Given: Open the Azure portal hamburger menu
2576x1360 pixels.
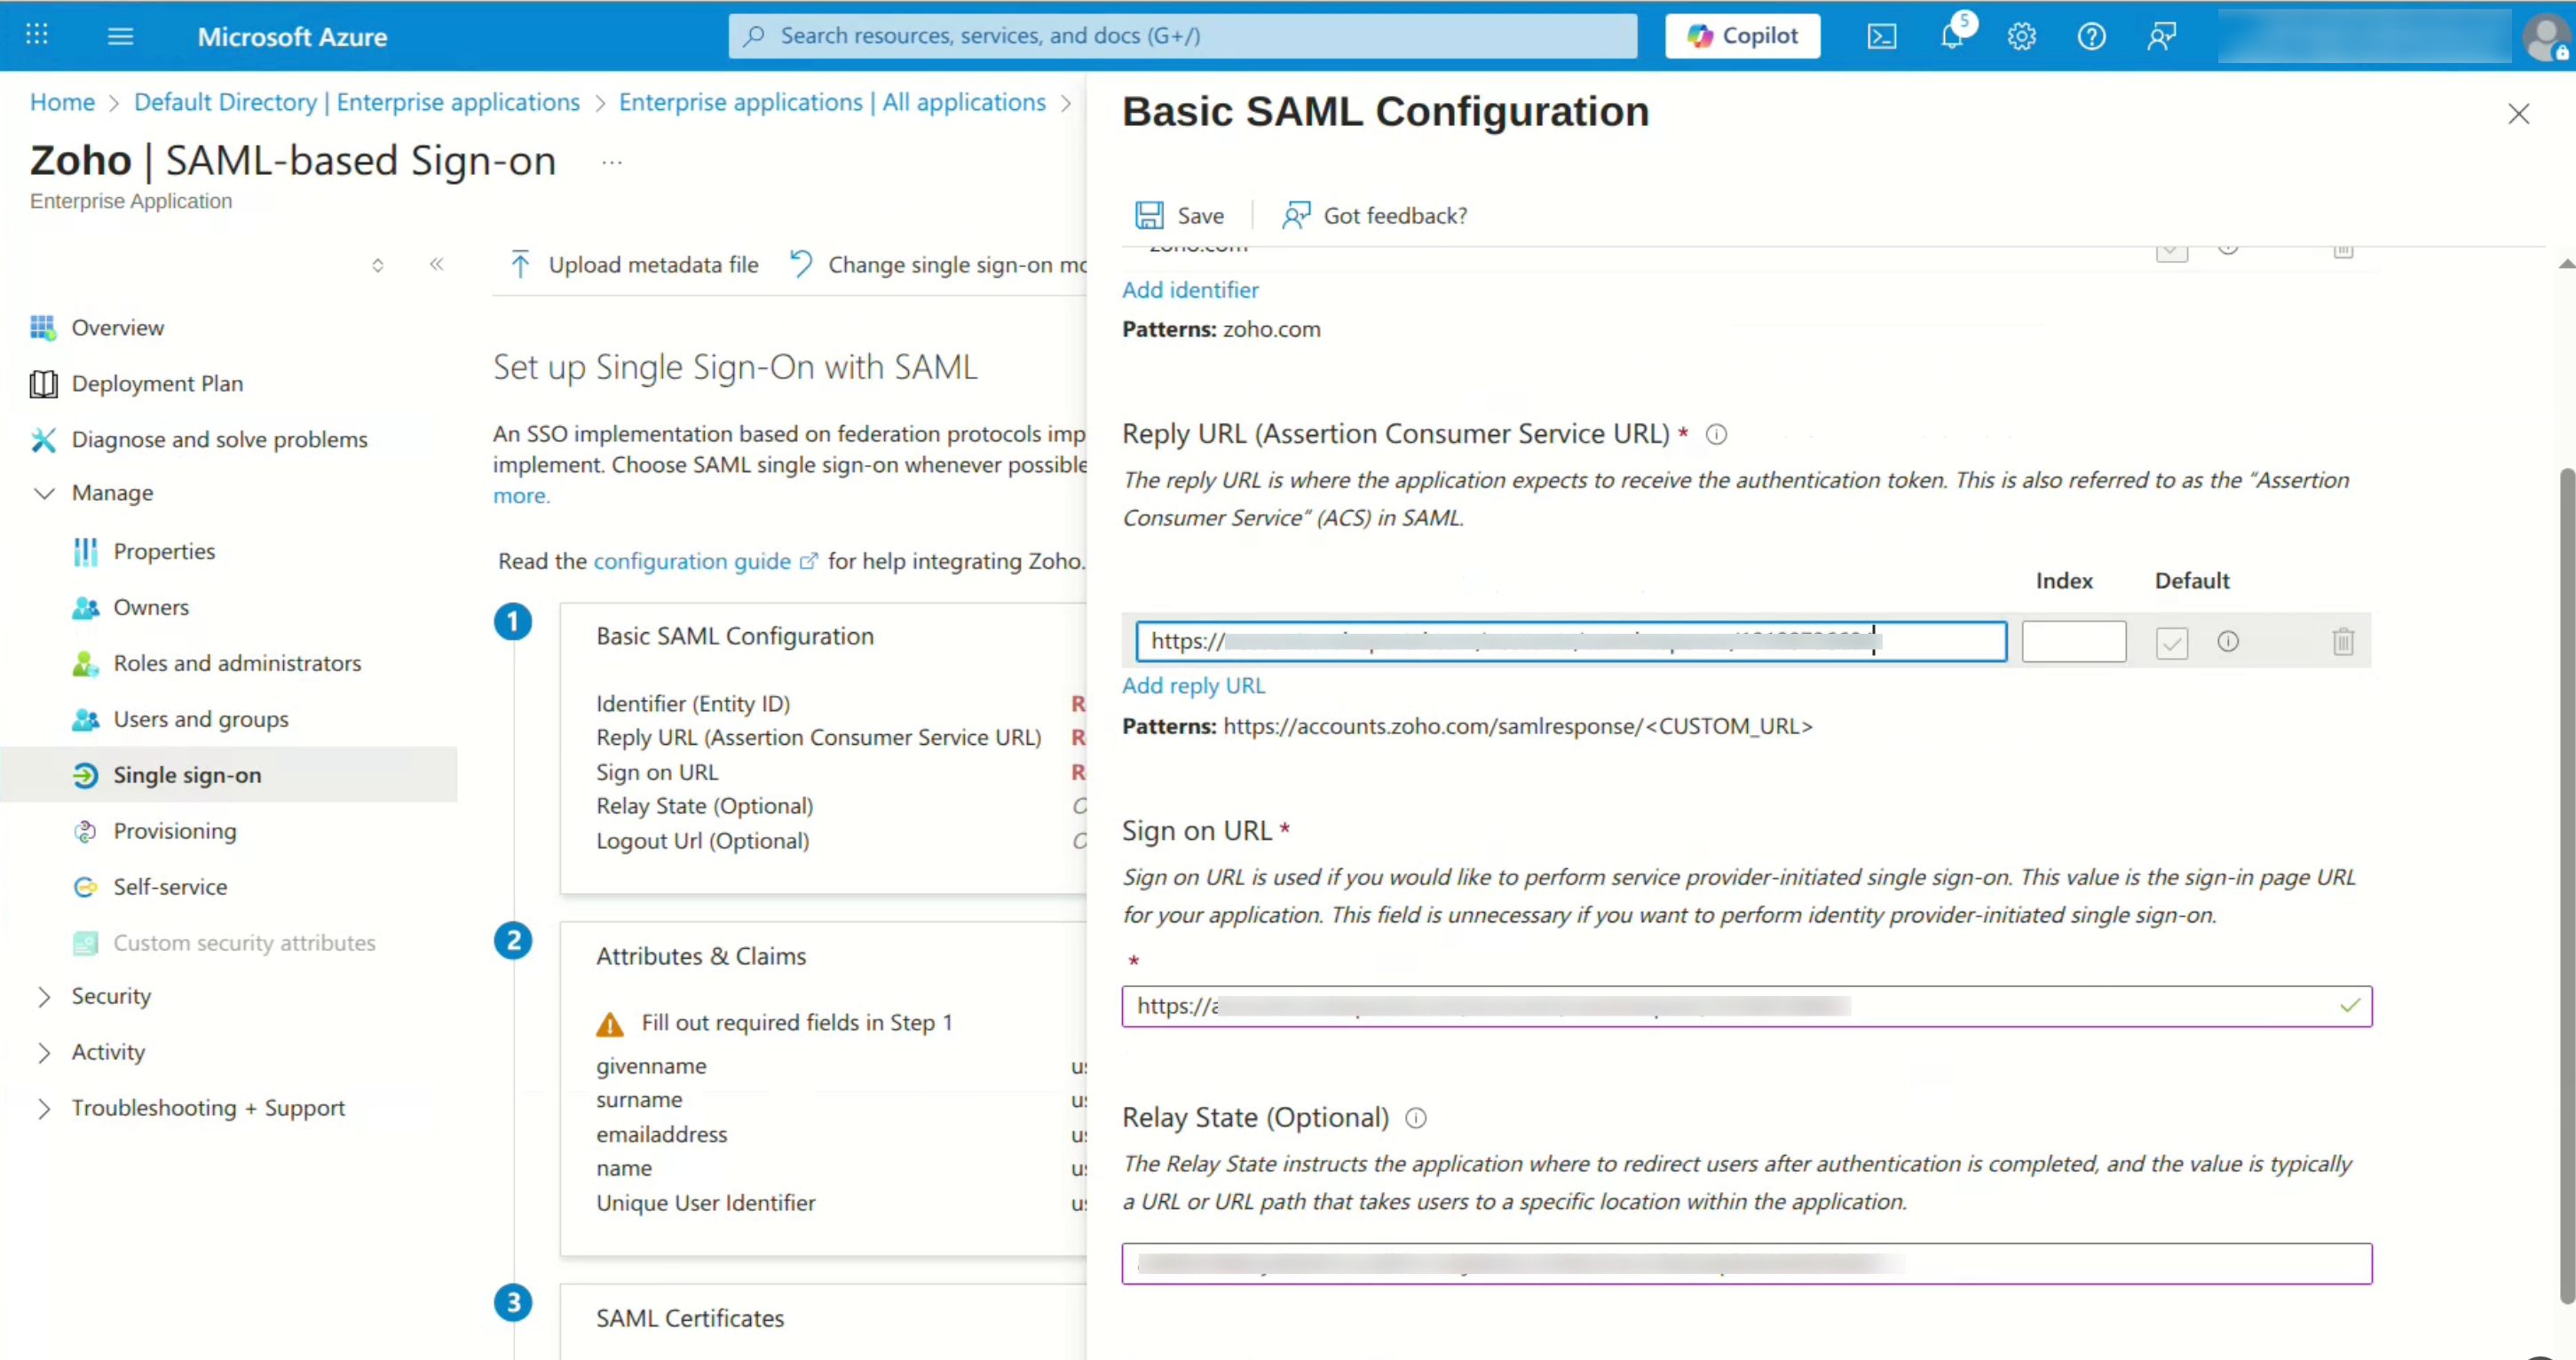Looking at the screenshot, I should click(120, 36).
